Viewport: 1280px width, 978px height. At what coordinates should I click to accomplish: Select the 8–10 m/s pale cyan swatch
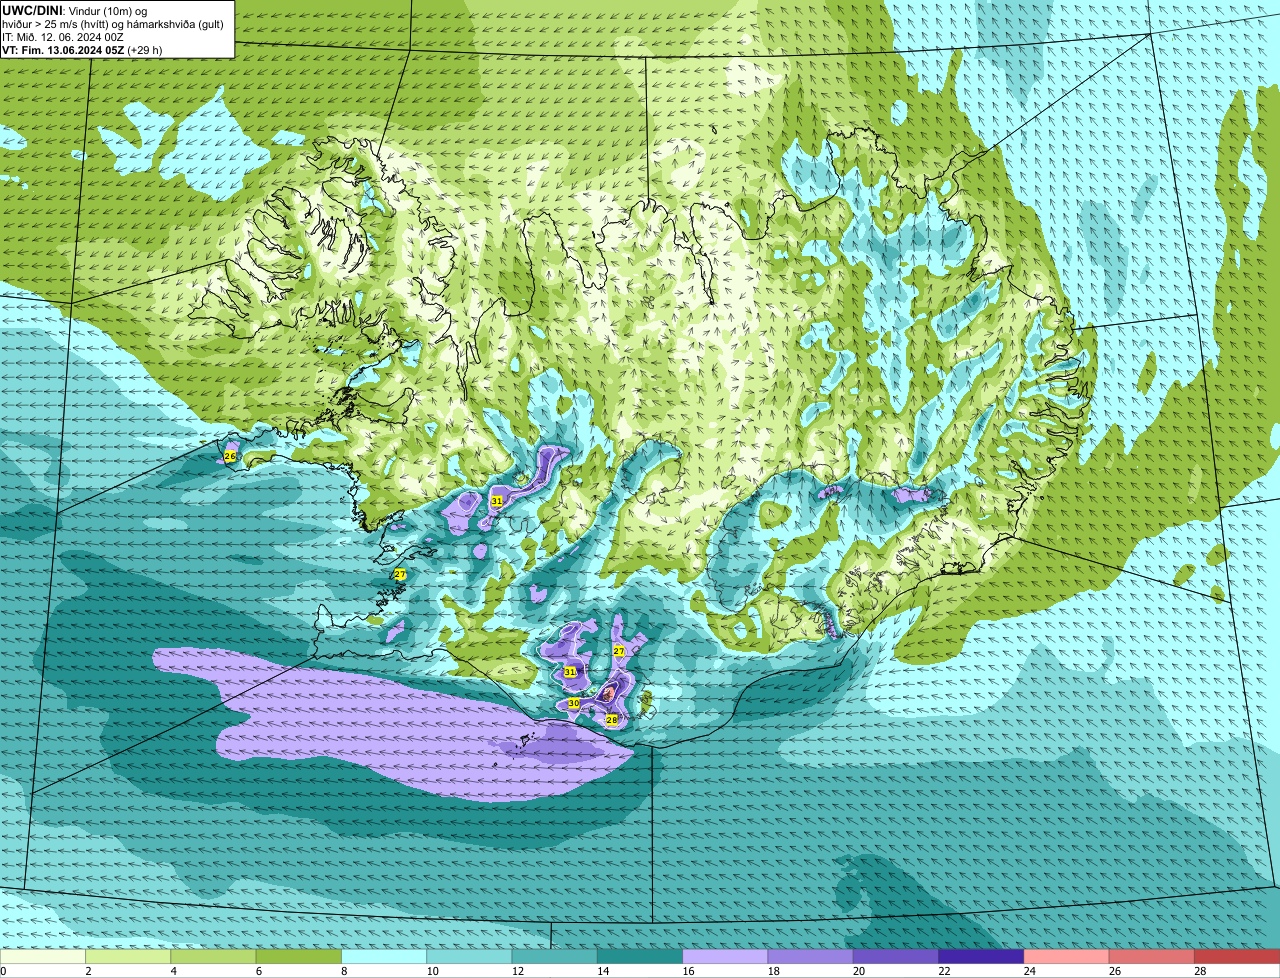click(384, 956)
